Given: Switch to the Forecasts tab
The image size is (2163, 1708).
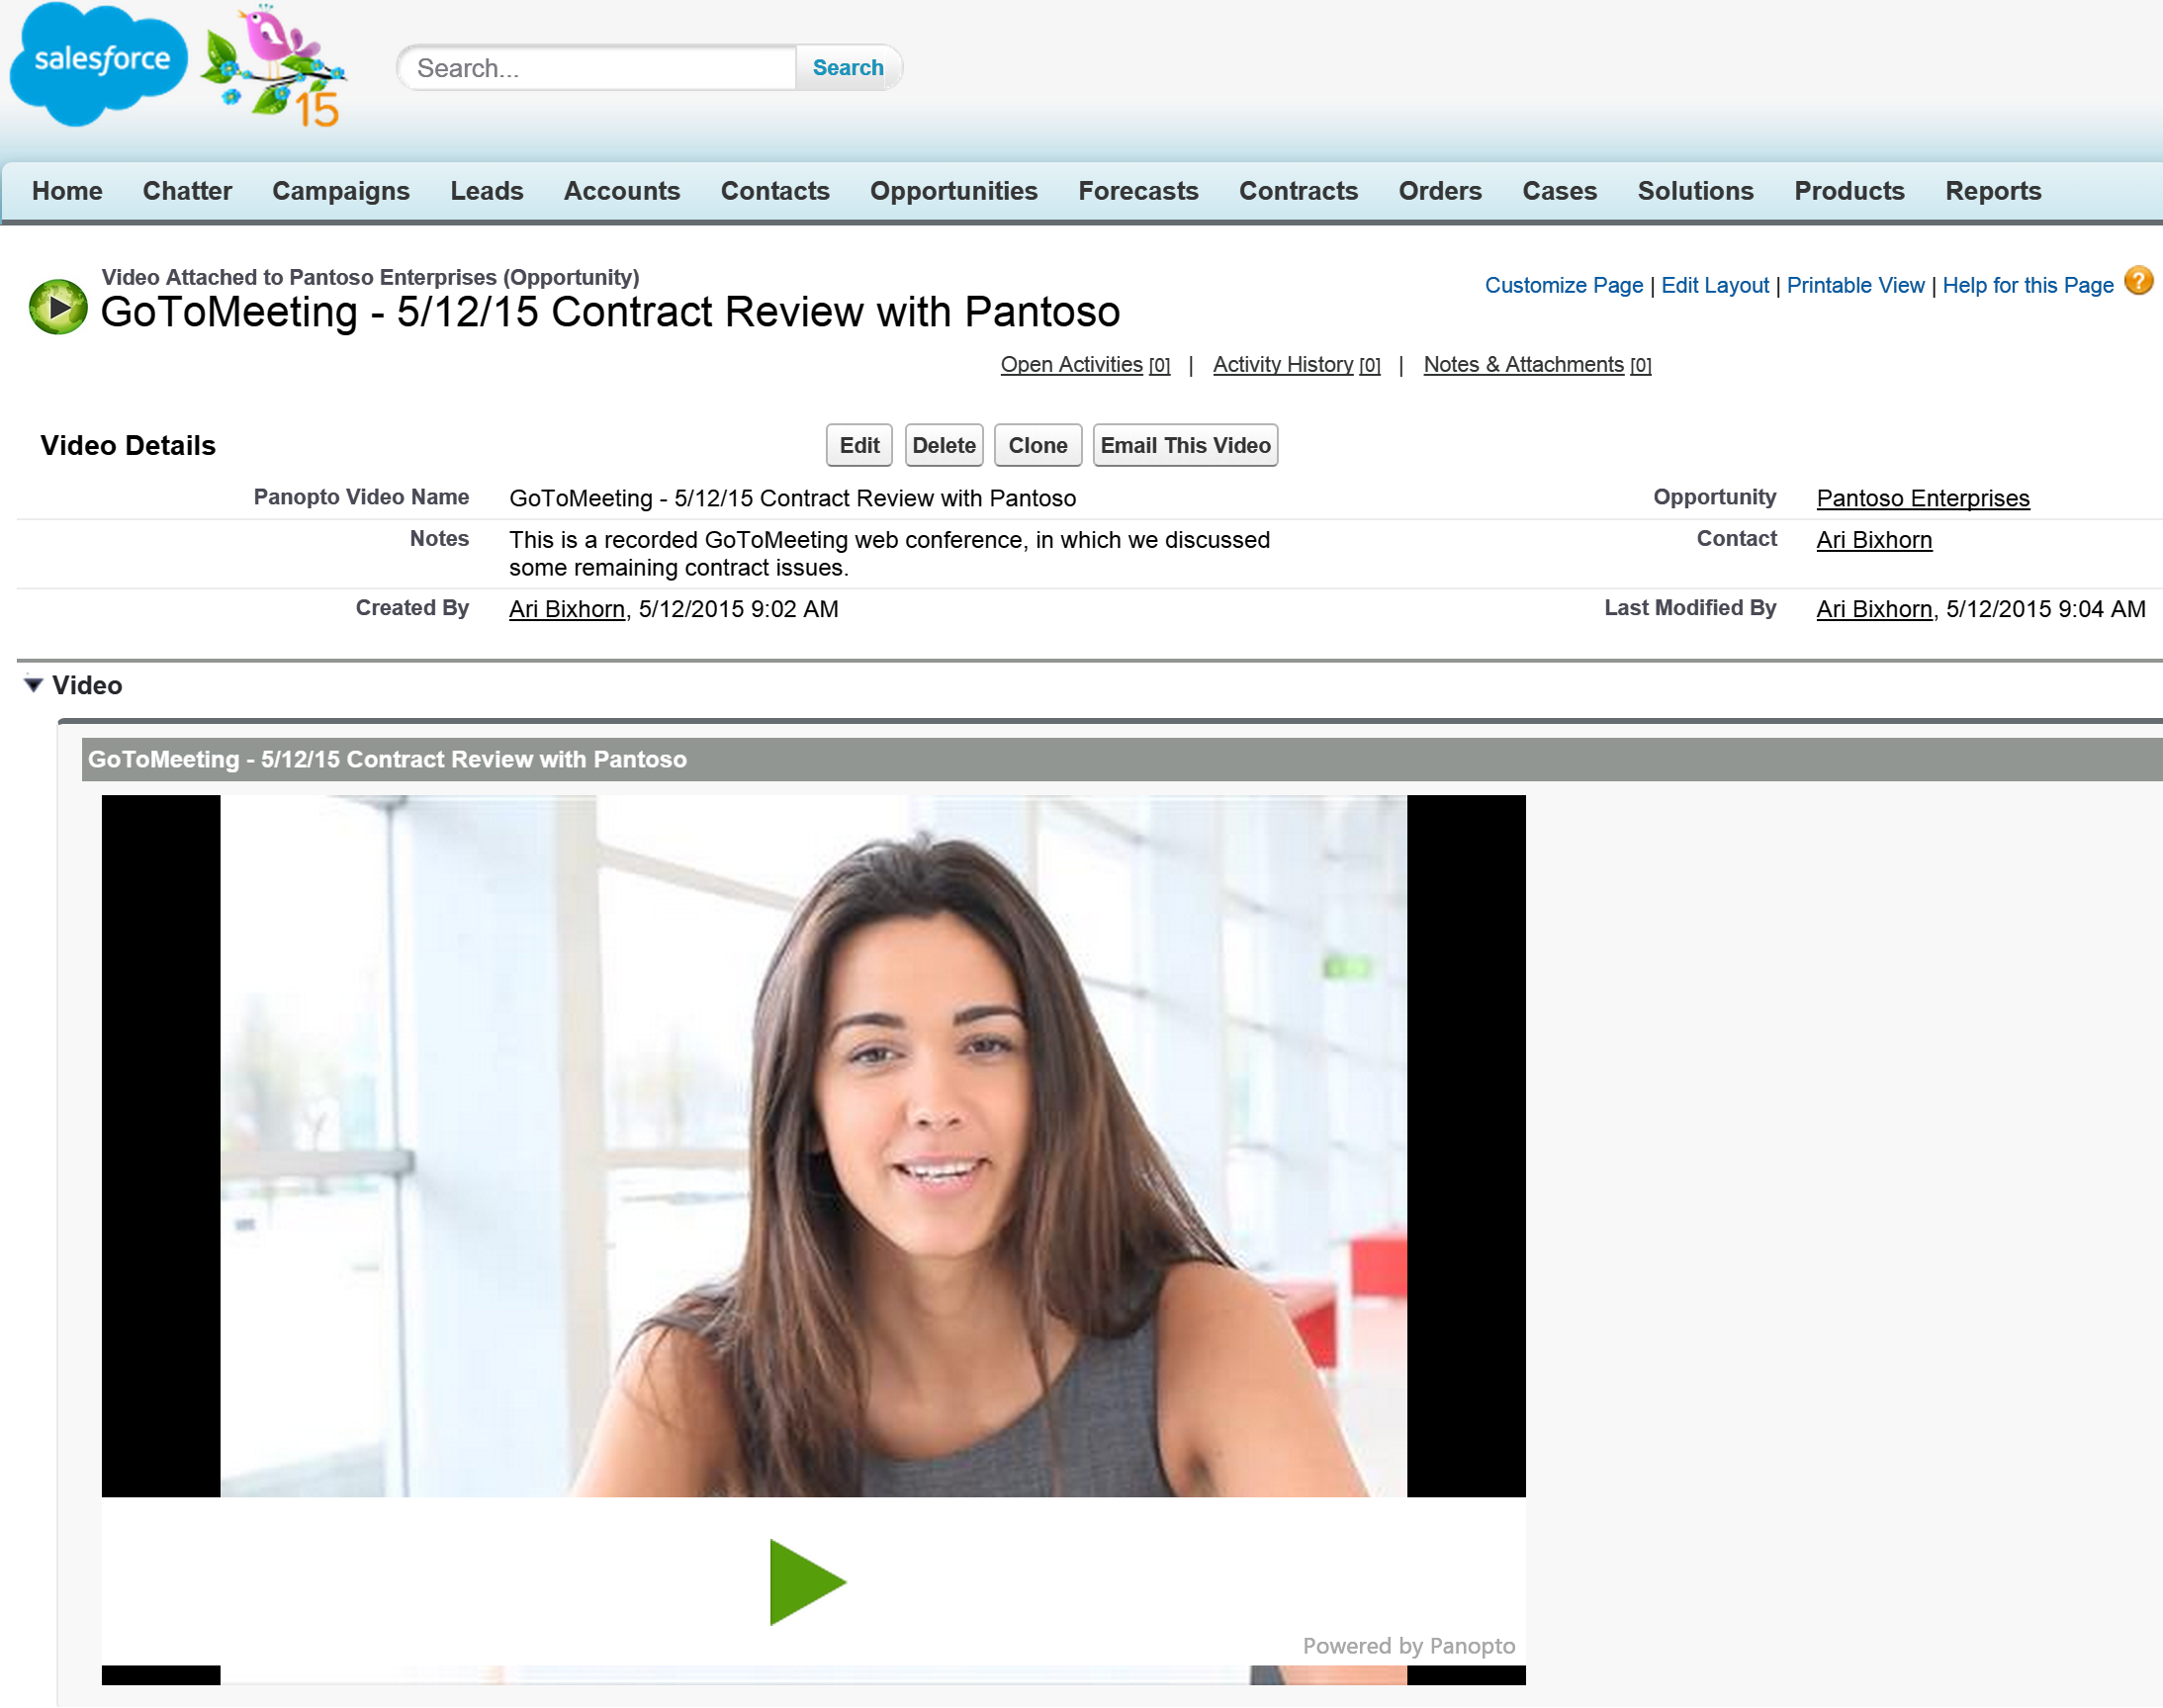Looking at the screenshot, I should 1138,191.
